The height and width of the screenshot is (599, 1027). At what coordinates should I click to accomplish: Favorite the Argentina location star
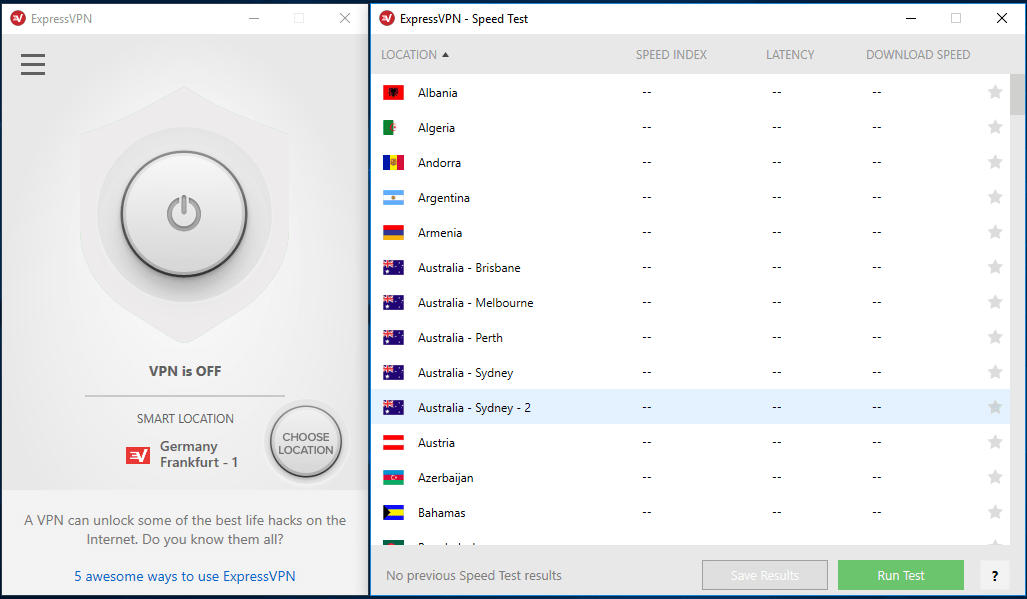995,197
